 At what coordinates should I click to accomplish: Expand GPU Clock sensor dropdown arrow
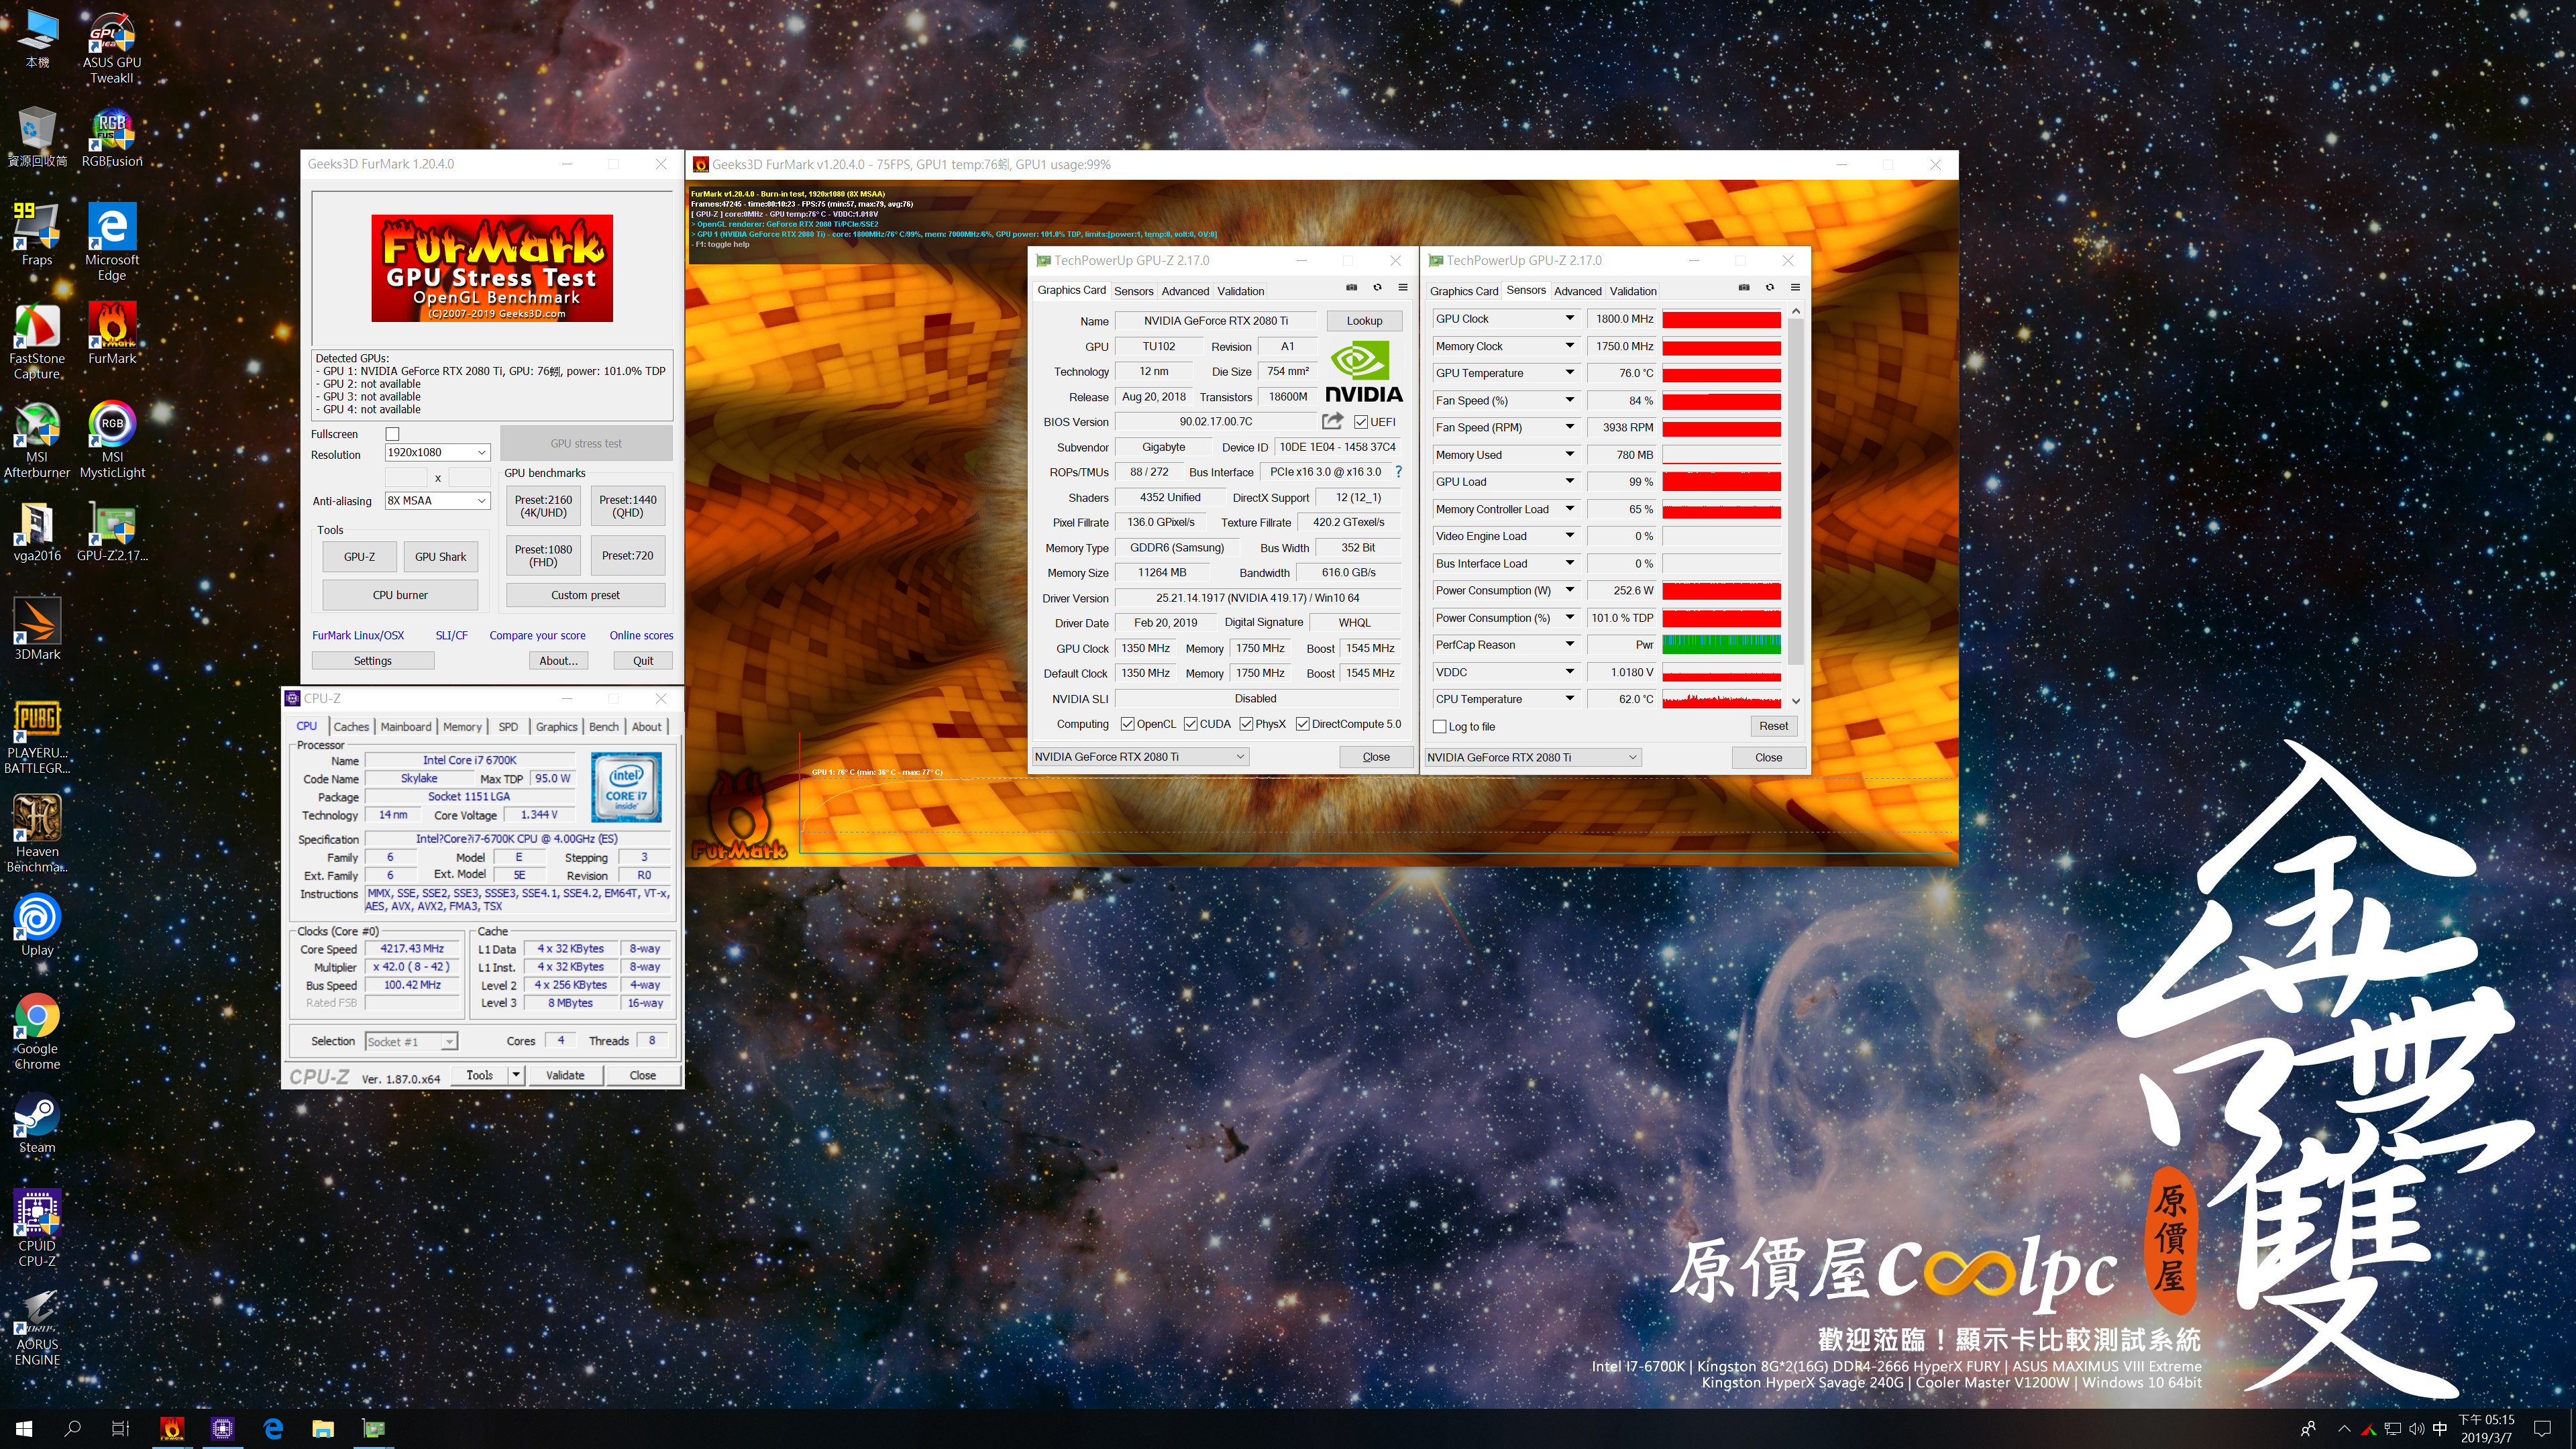click(1569, 318)
